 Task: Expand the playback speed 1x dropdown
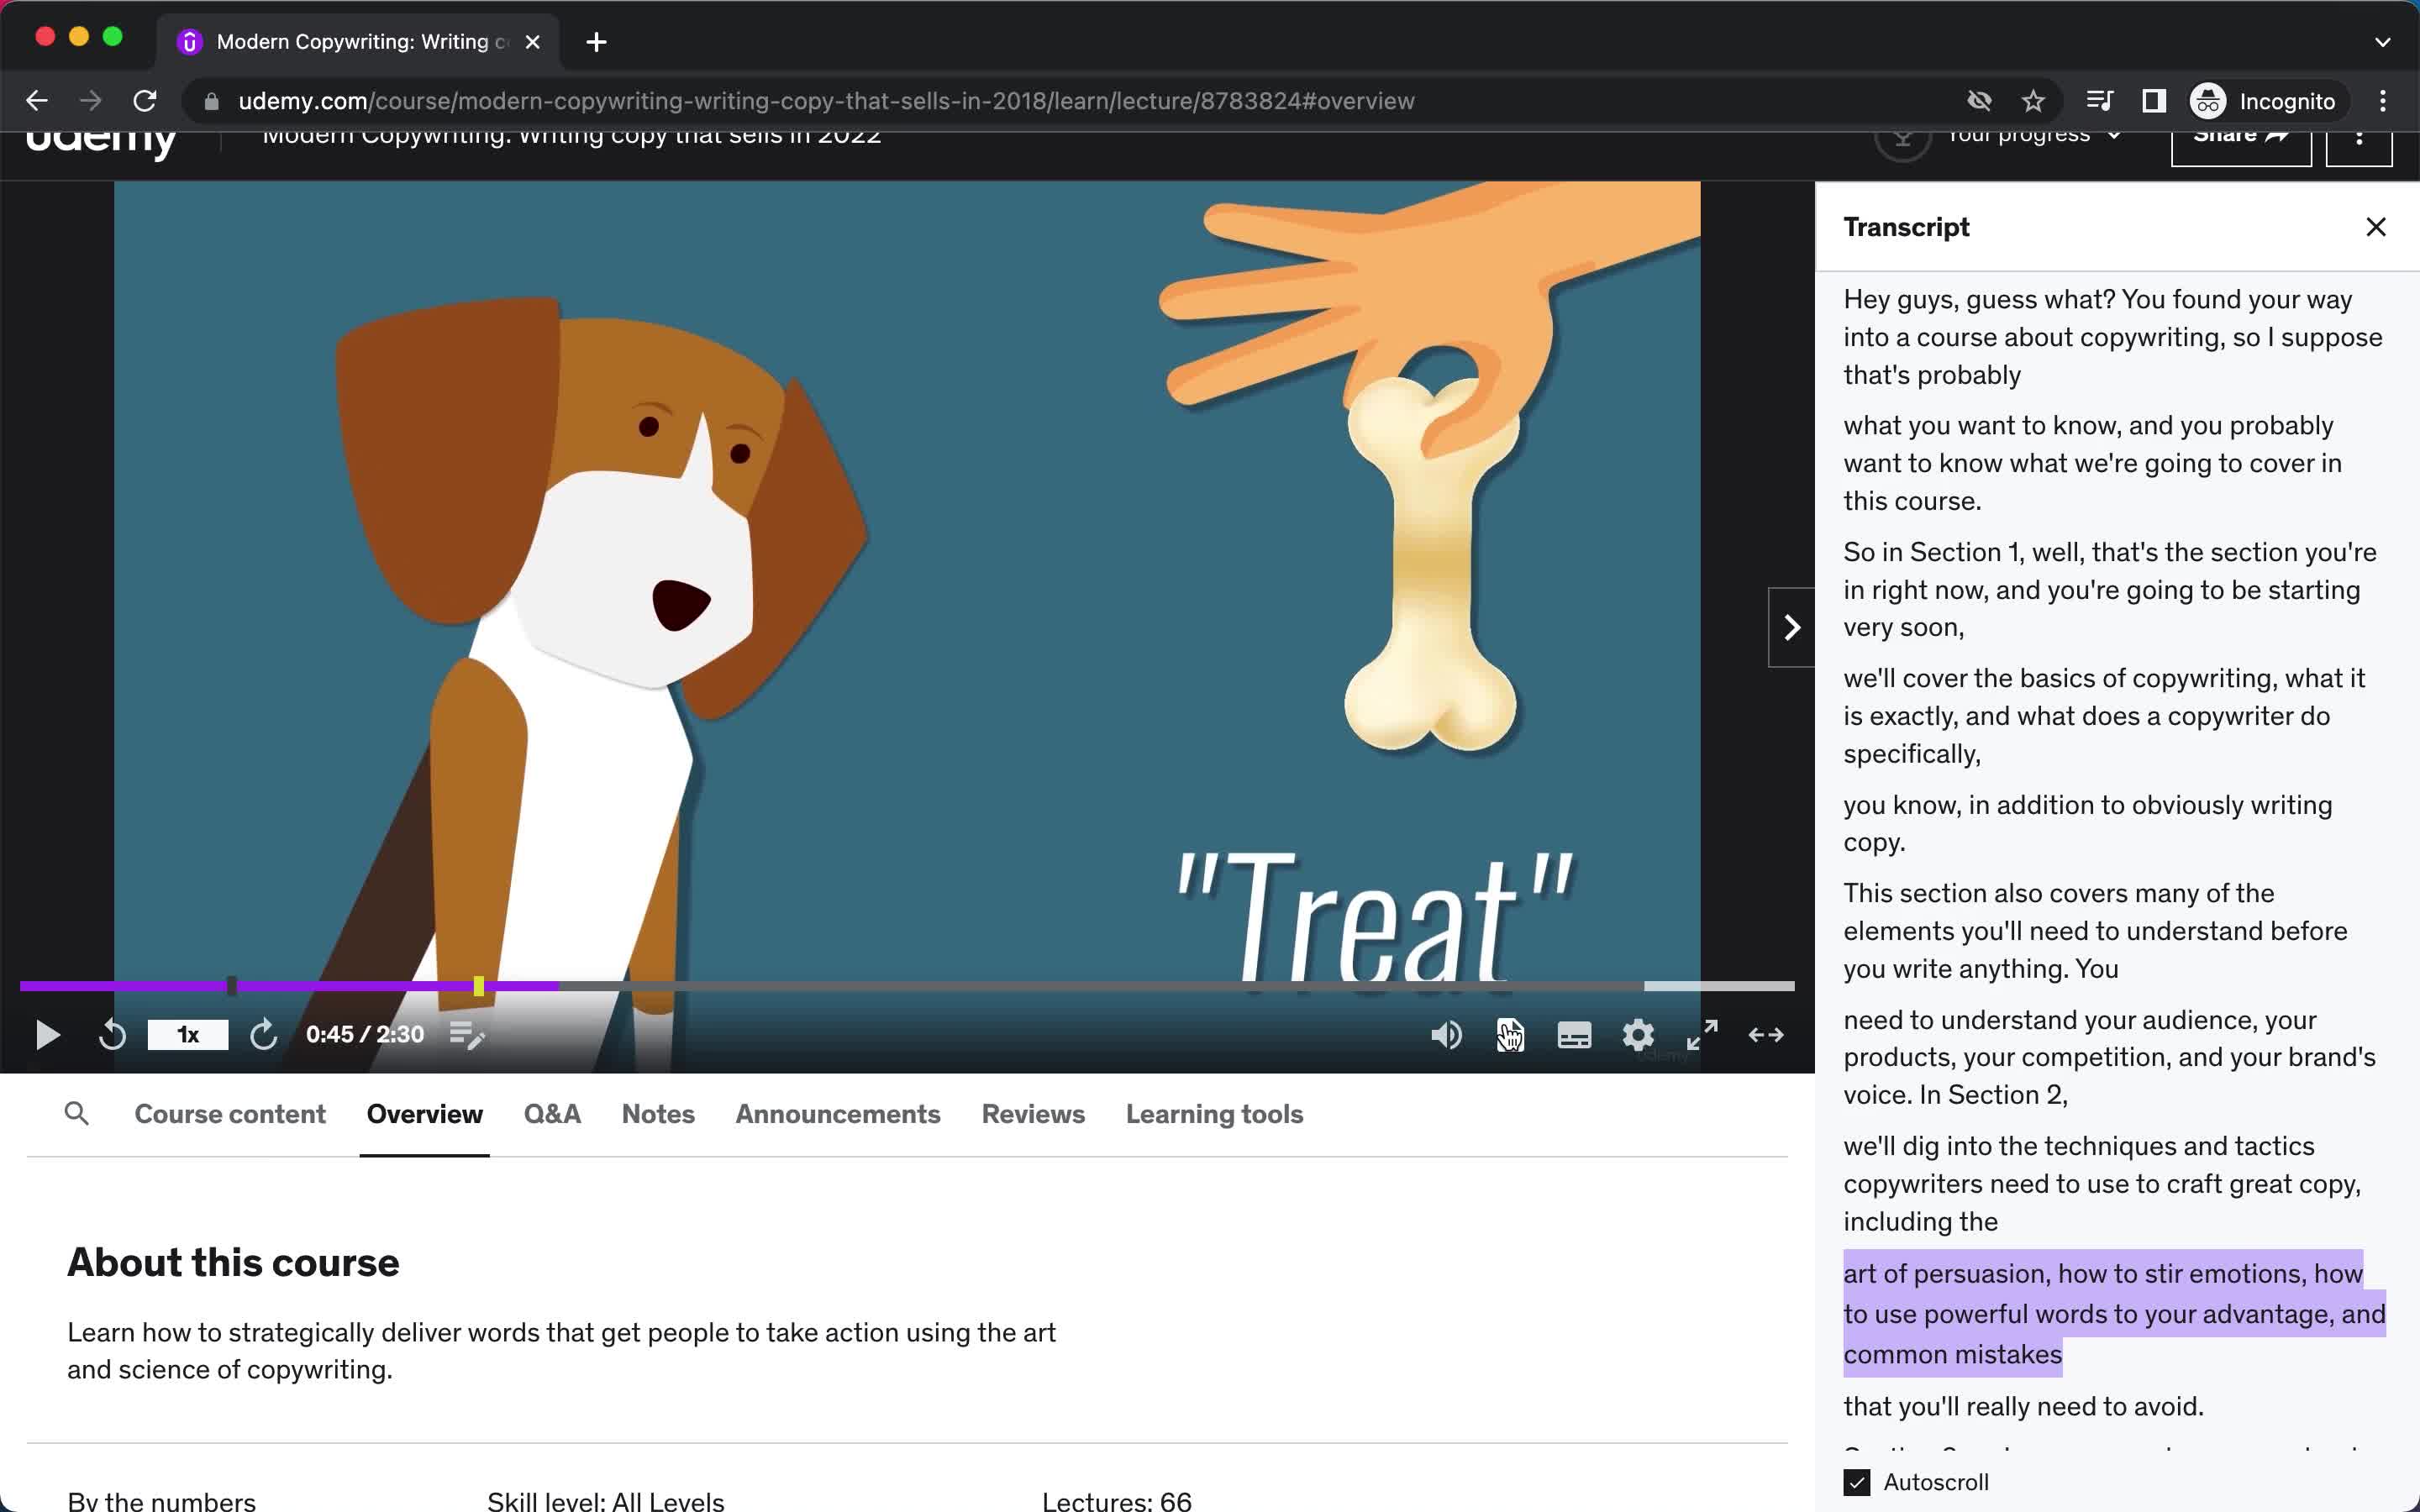(x=188, y=1033)
